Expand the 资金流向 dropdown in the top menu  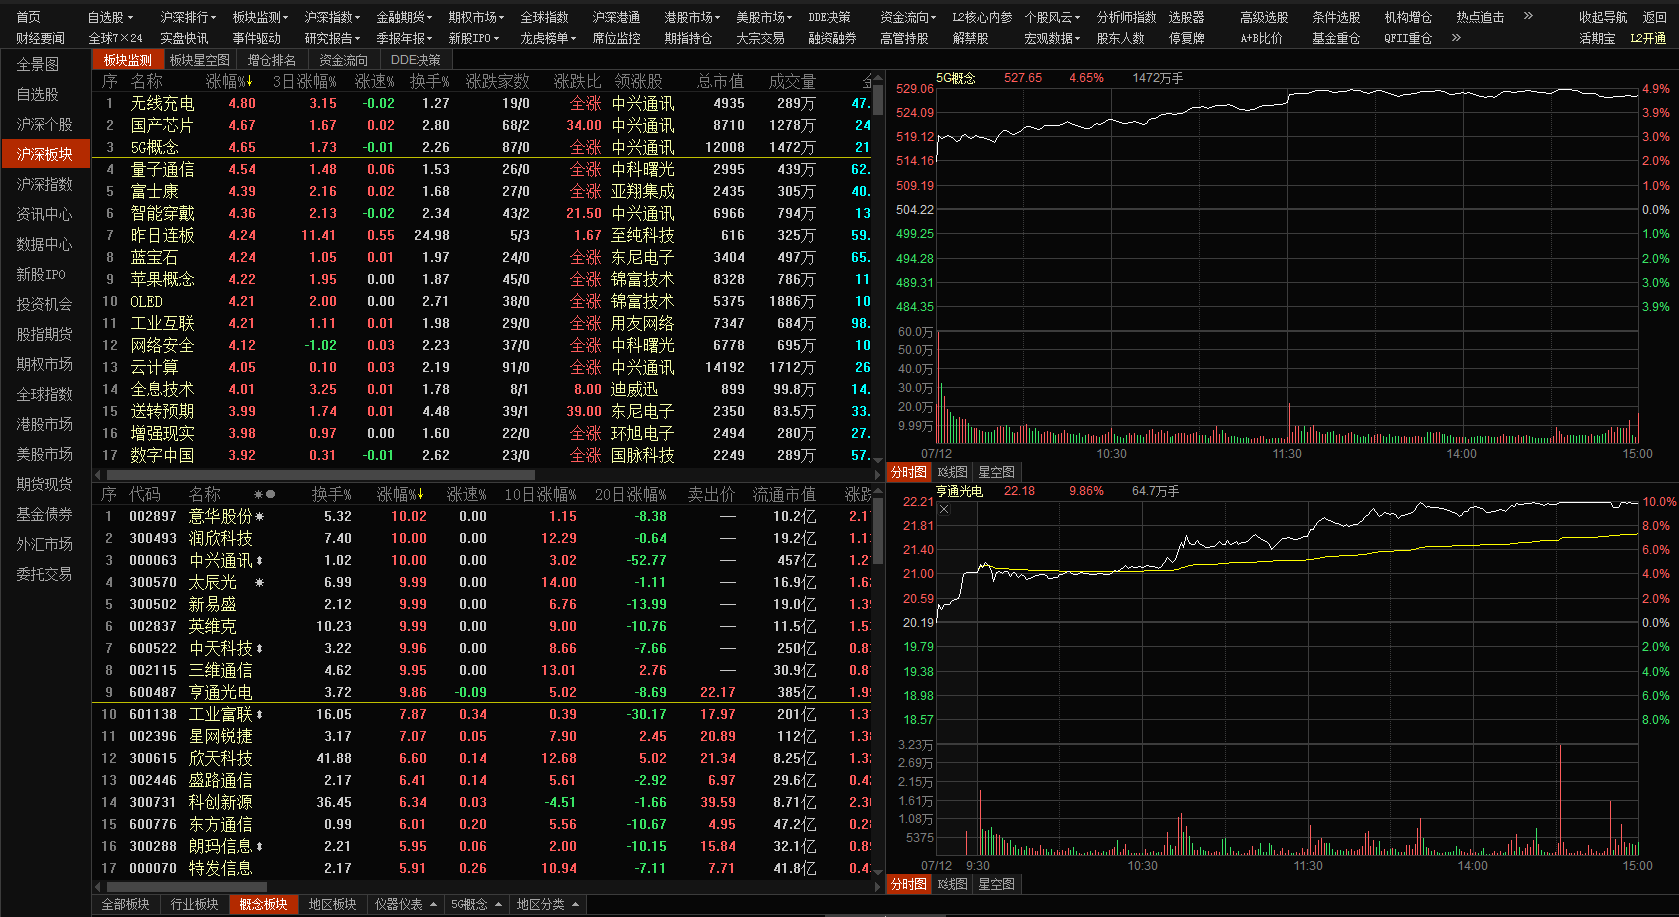tap(909, 17)
